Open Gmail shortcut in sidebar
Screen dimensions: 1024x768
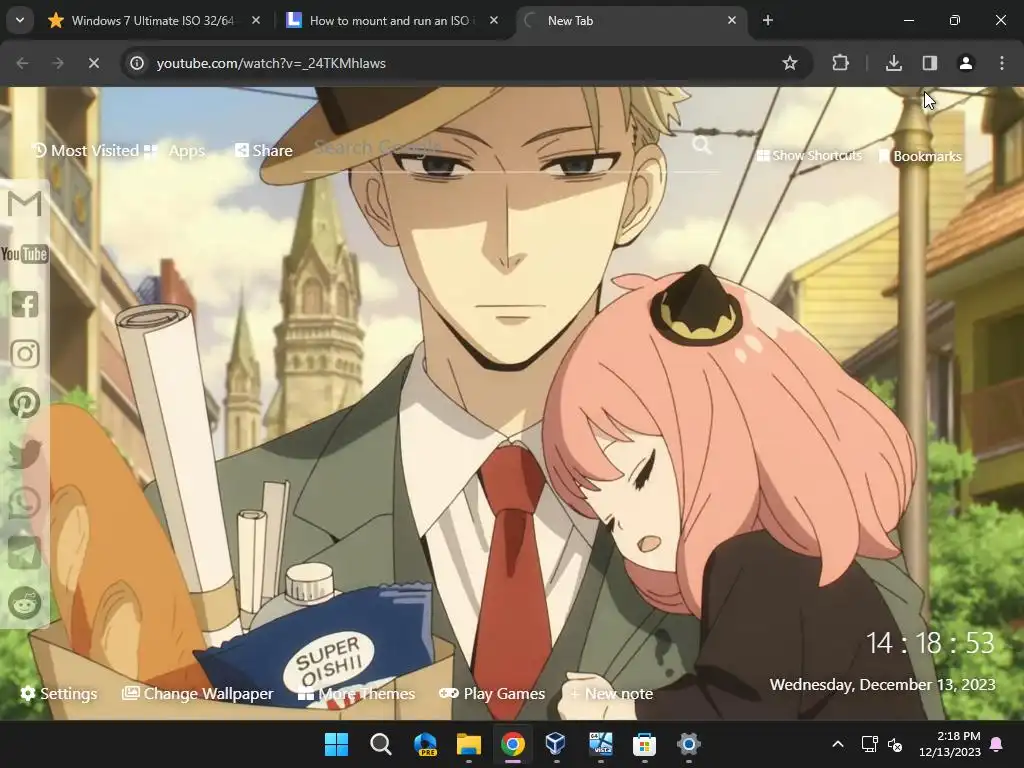click(x=25, y=204)
